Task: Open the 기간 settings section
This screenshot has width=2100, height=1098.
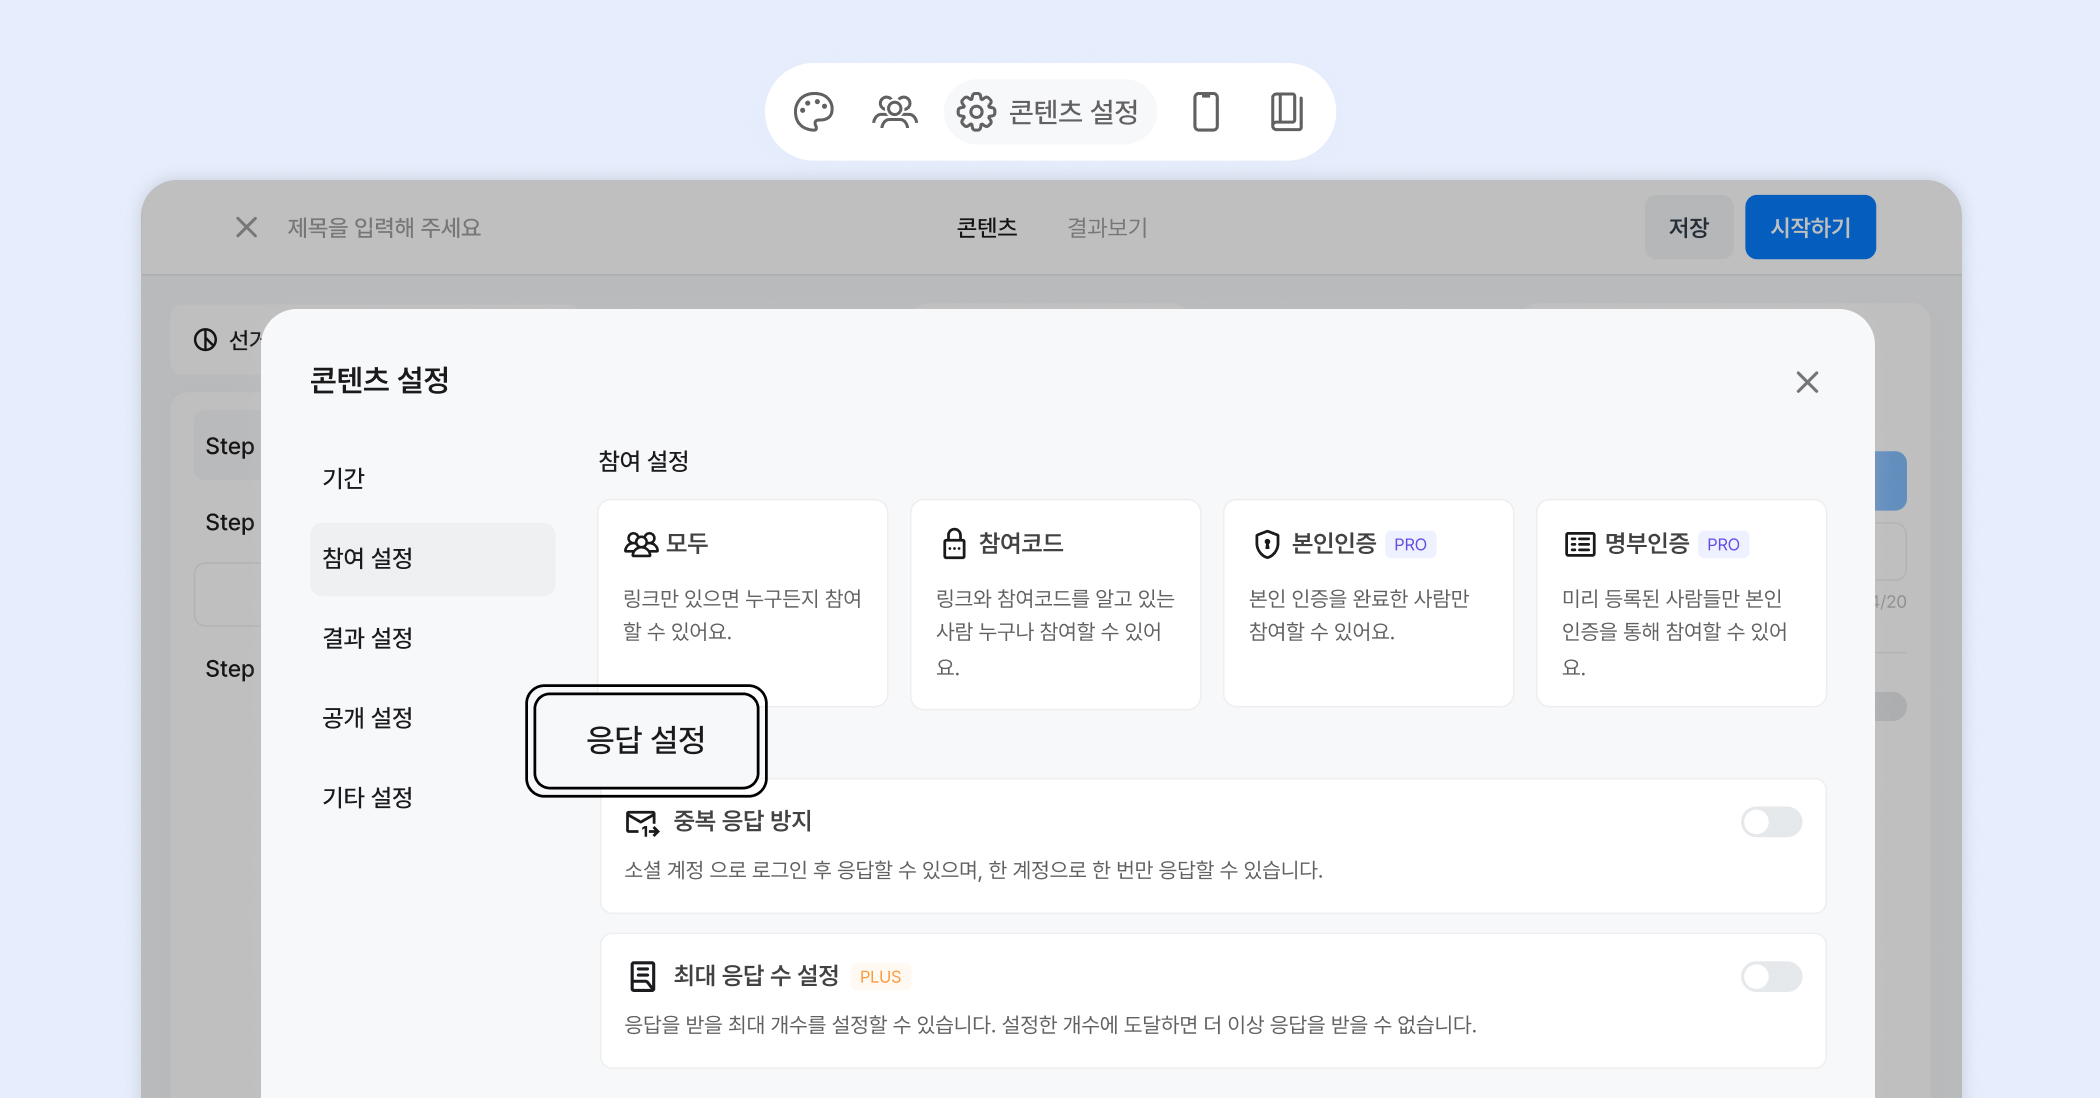Action: click(344, 478)
